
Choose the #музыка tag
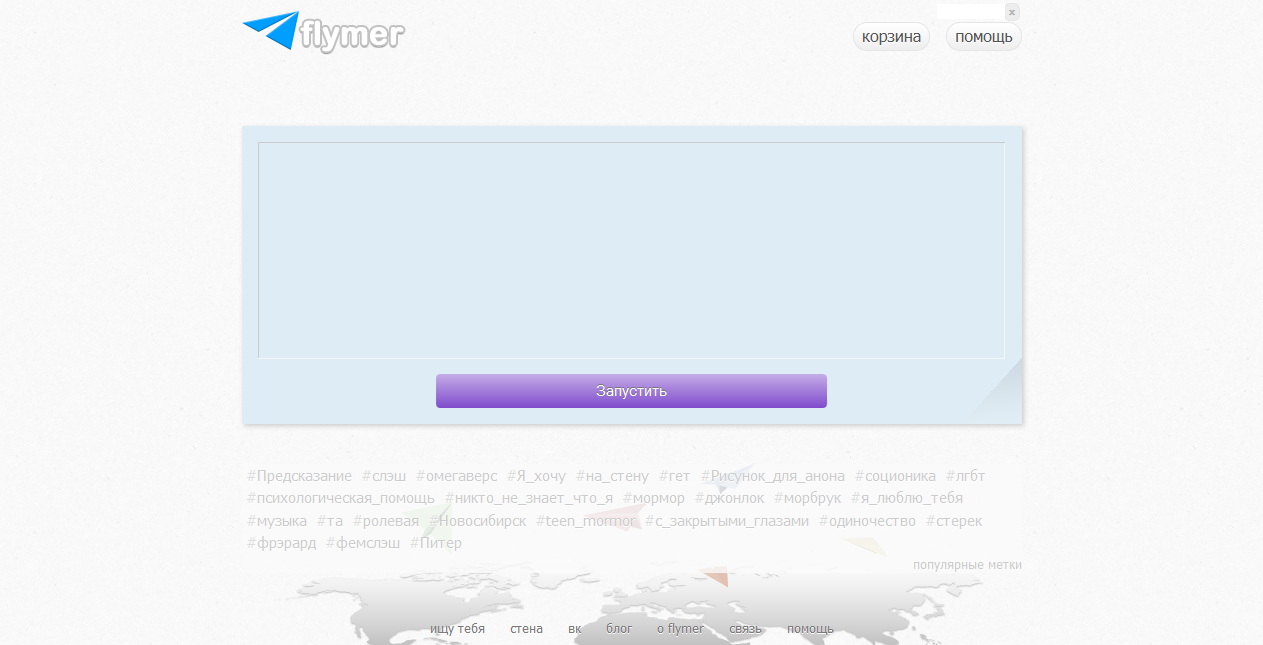pyautogui.click(x=277, y=521)
